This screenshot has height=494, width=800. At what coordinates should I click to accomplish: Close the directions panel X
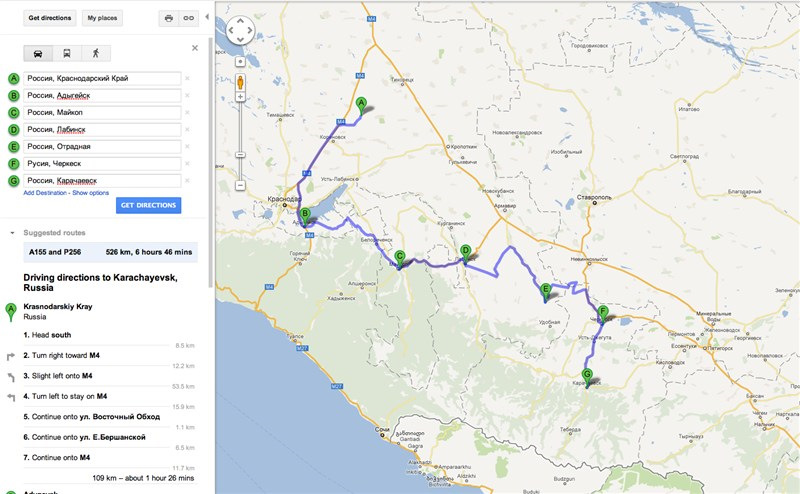tap(194, 48)
